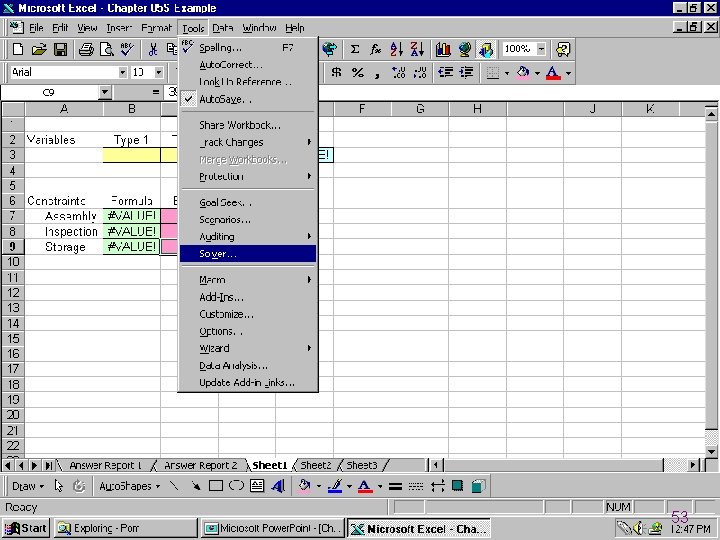Screen dimensions: 720x540
Task: Select the Arrow drawing tool
Action: click(x=196, y=486)
